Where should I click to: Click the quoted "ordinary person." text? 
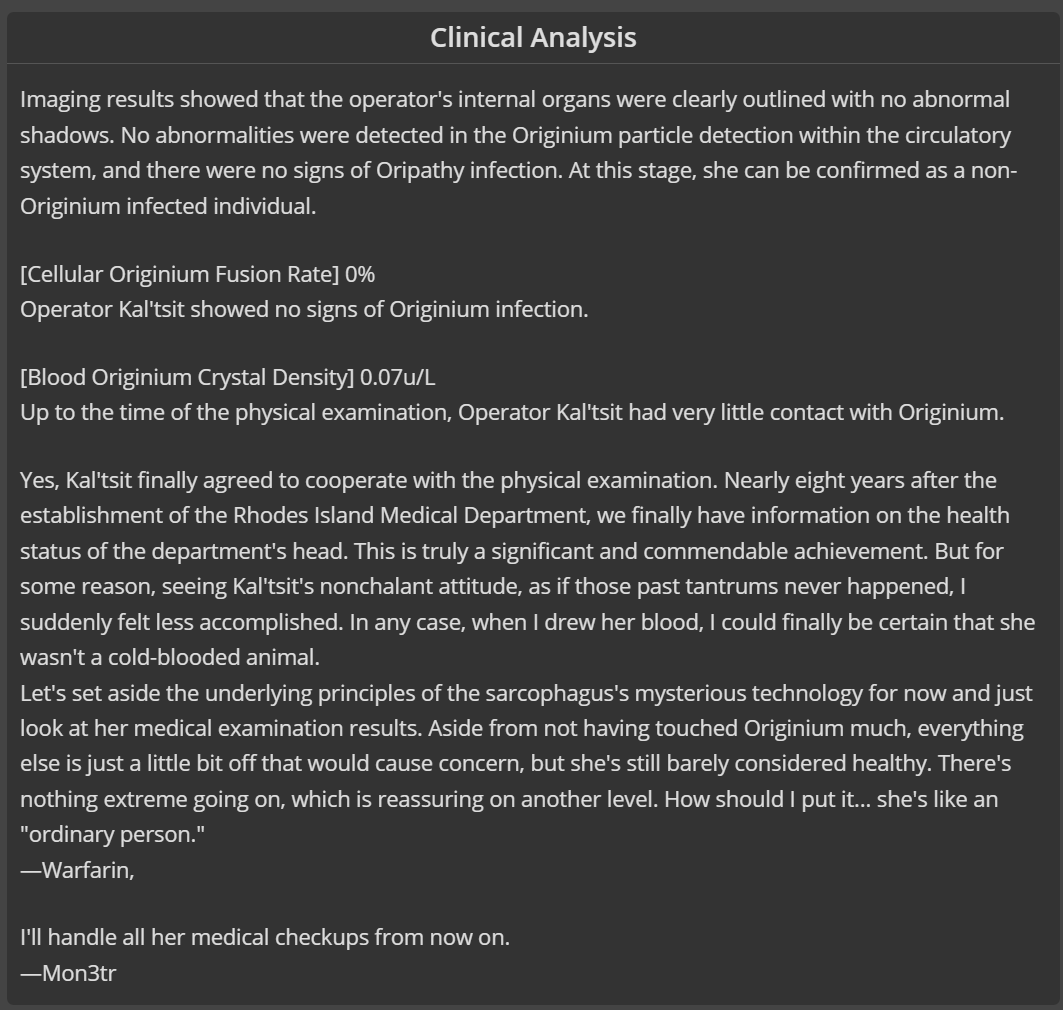coord(113,834)
